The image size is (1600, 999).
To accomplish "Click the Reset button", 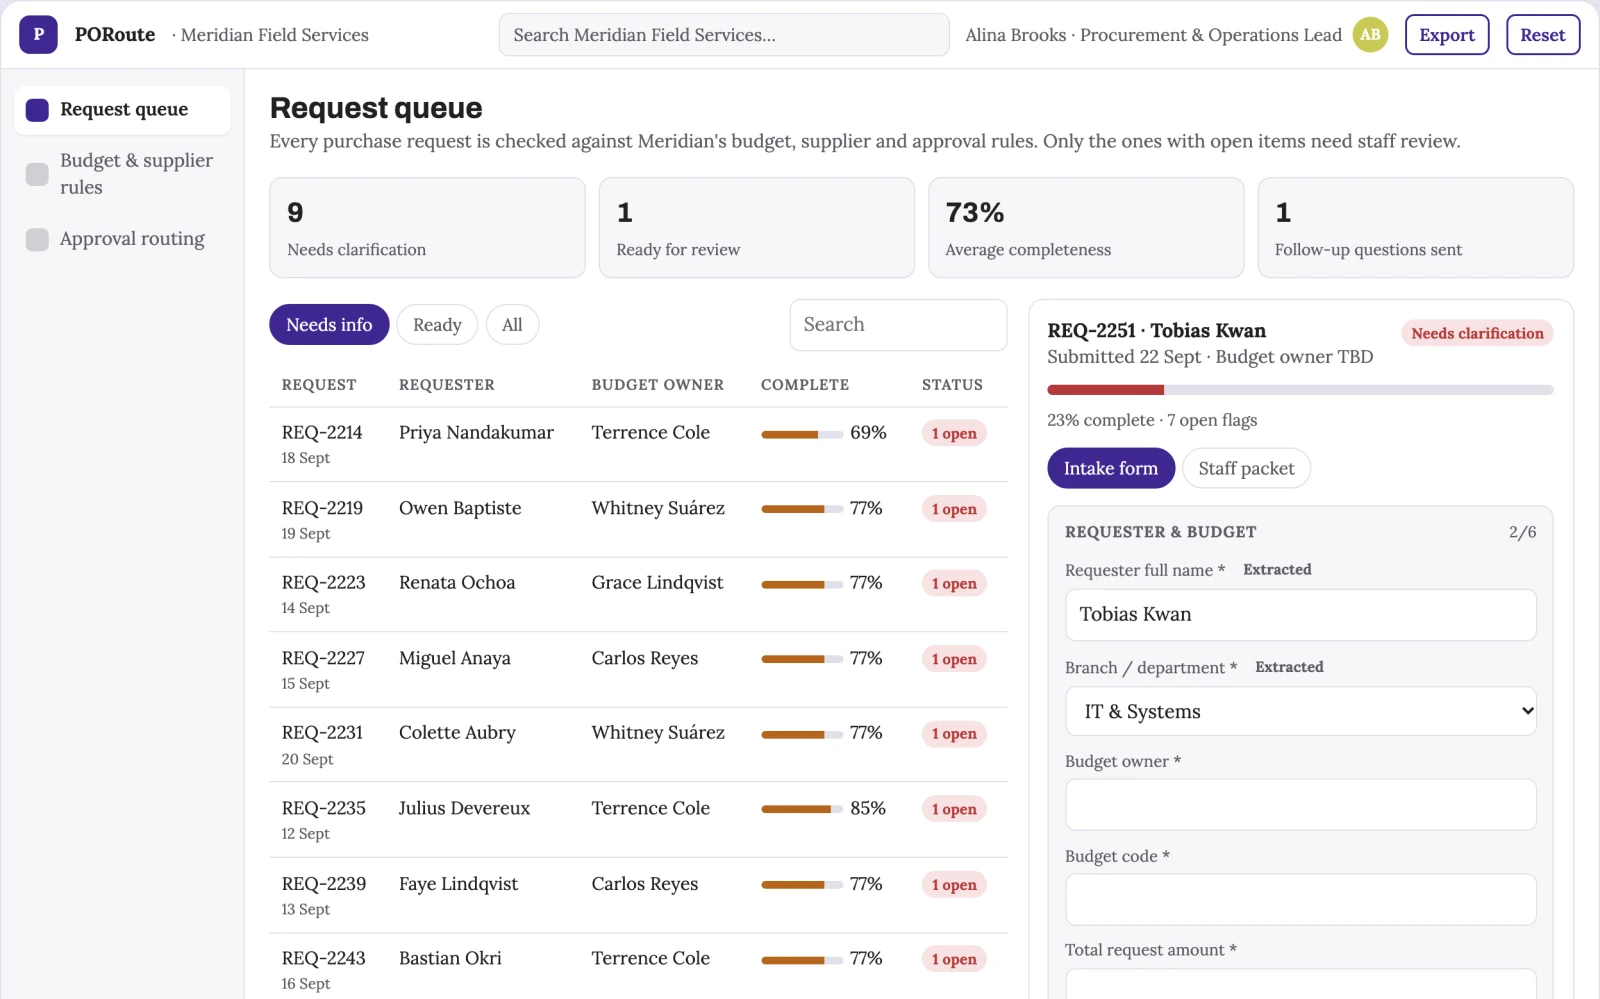I will coord(1543,35).
